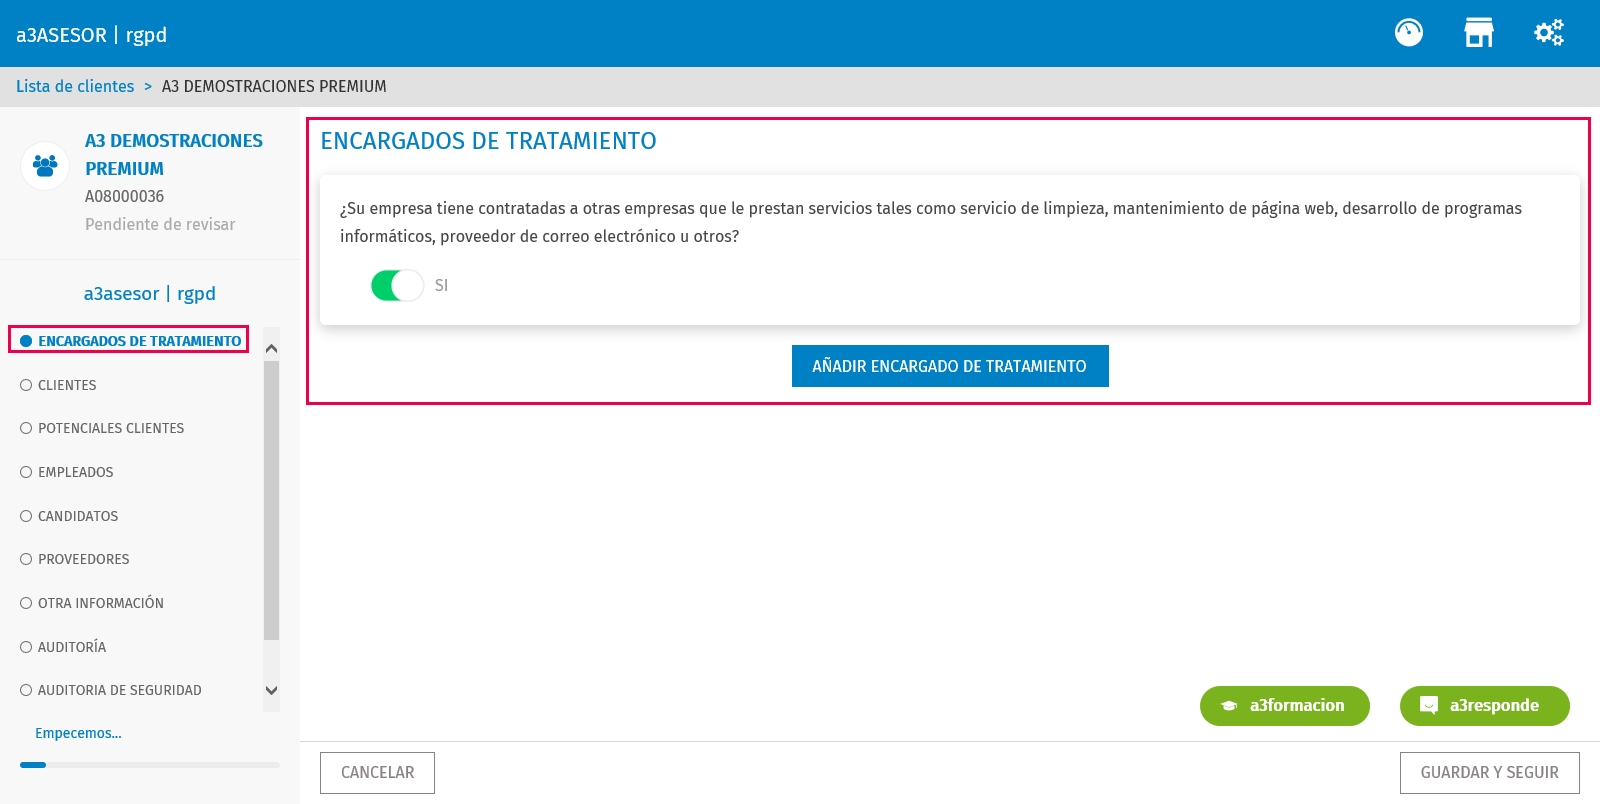Click sidebar scroll up chevron

[x=271, y=348]
